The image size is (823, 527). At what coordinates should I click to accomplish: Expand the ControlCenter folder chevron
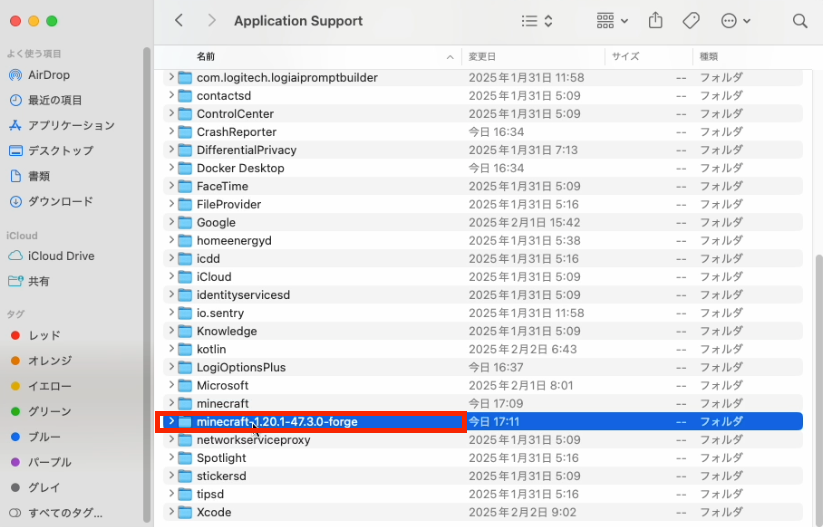point(171,113)
